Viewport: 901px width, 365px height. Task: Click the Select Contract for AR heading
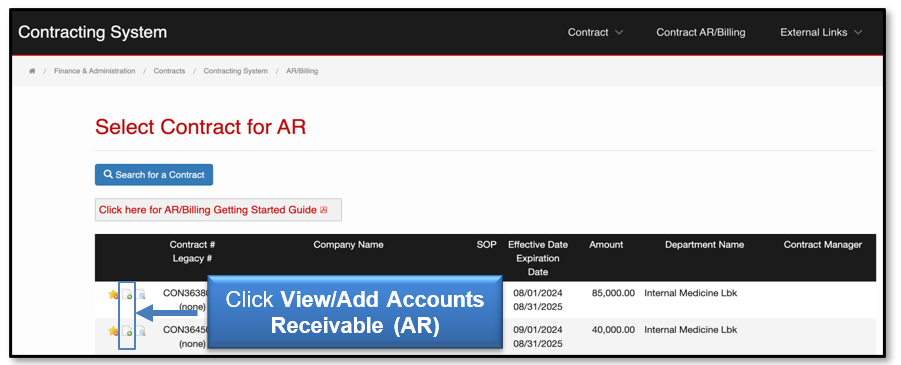click(201, 127)
